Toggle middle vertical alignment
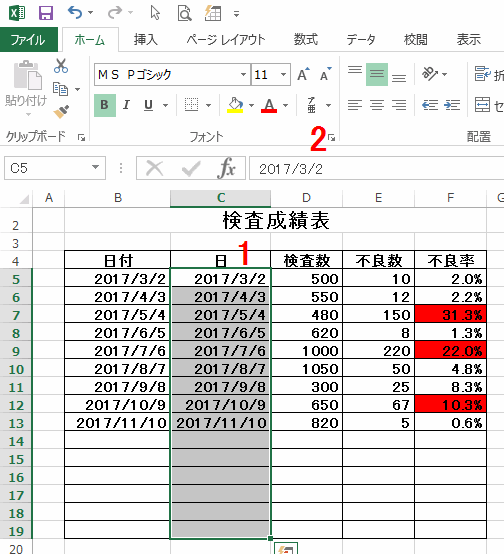 377,74
